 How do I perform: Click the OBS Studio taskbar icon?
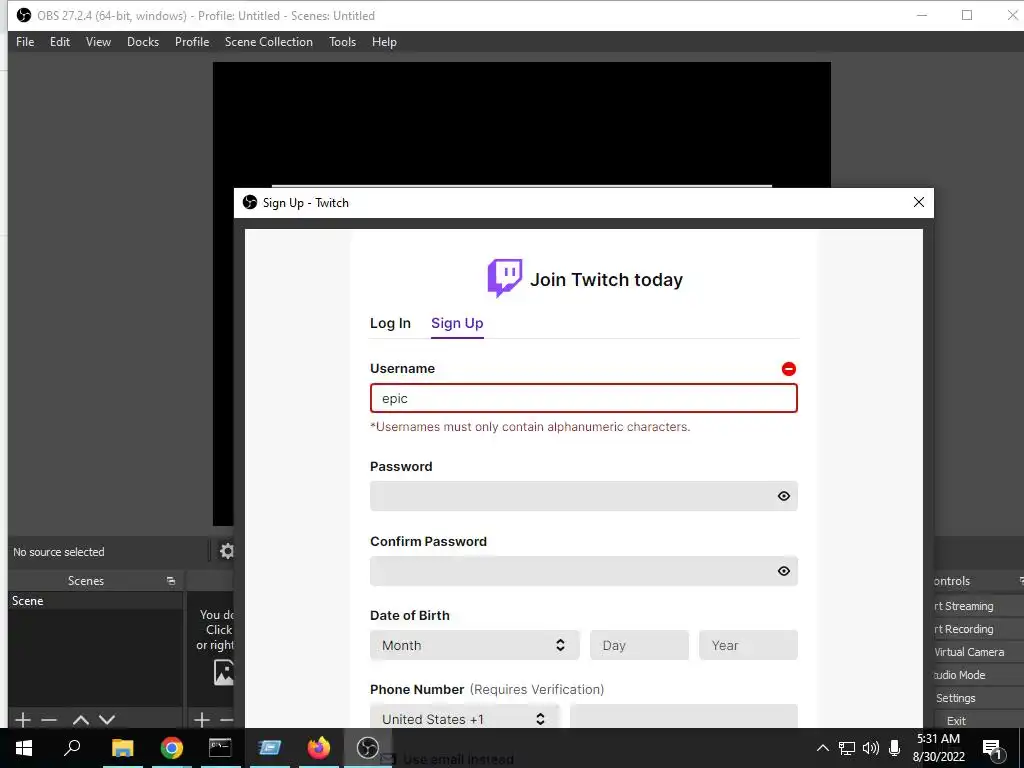[367, 748]
